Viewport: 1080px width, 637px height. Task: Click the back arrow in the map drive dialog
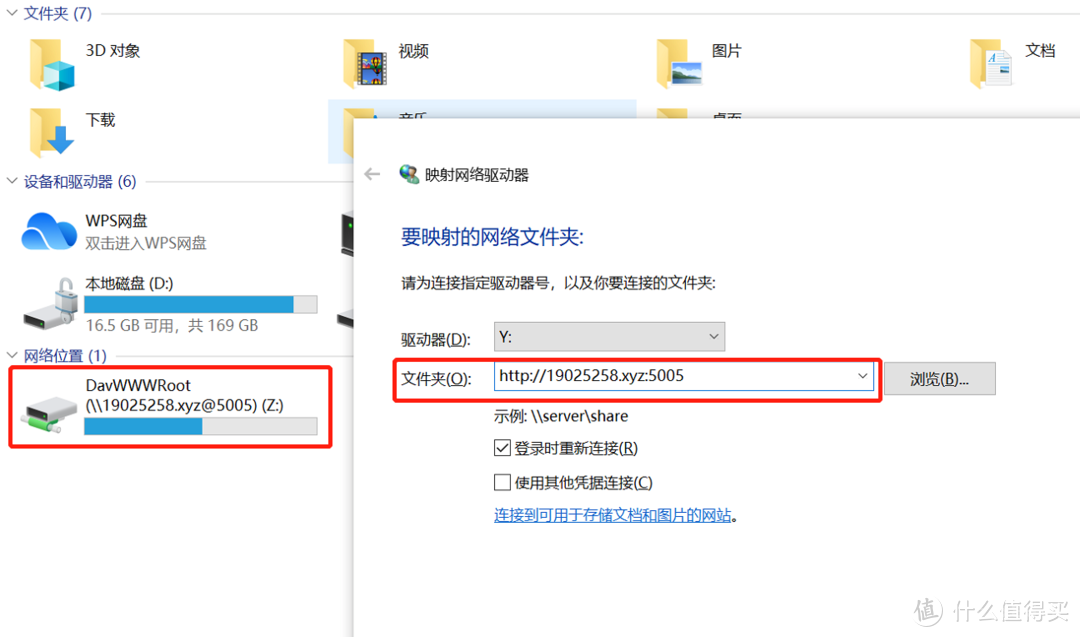(x=373, y=174)
